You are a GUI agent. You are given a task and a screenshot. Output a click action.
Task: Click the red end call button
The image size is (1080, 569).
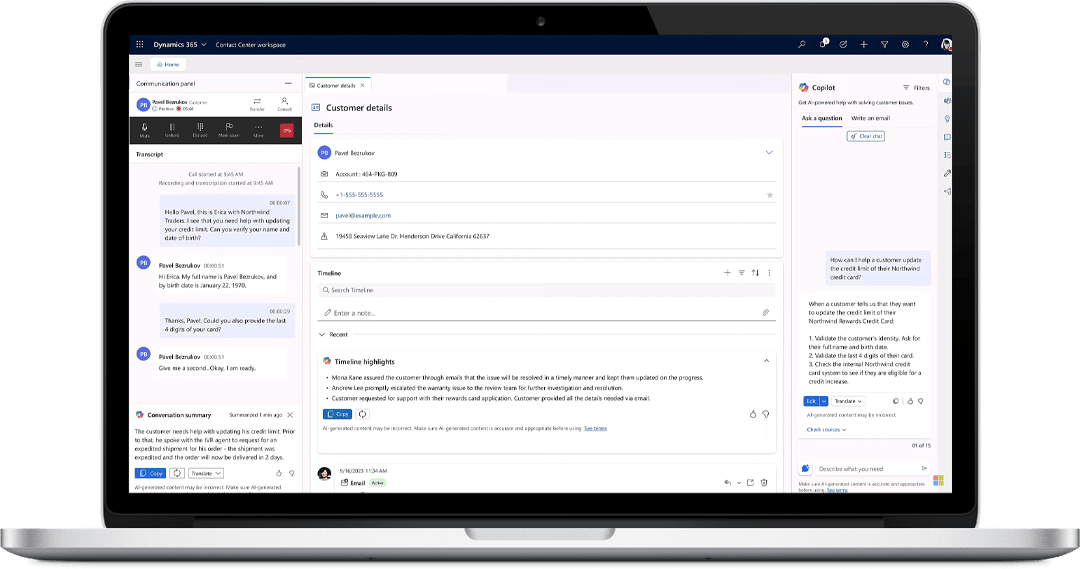click(x=287, y=130)
